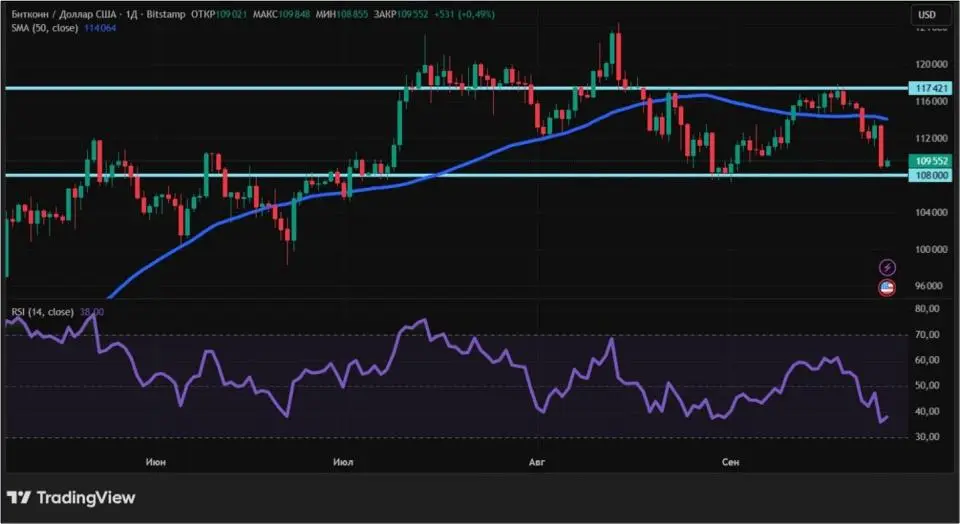Click the МИН 108855 low value

(x=342, y=14)
